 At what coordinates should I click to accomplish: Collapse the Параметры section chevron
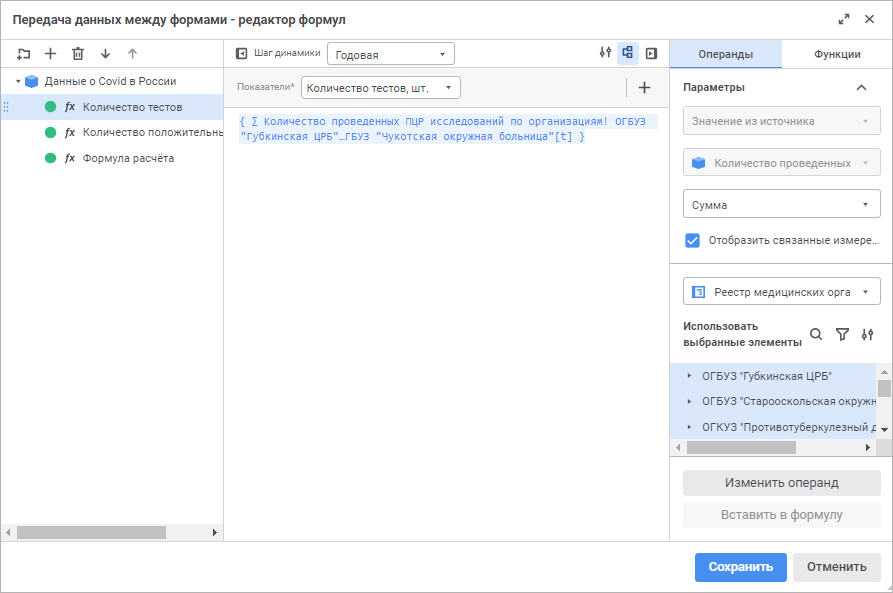tap(861, 87)
